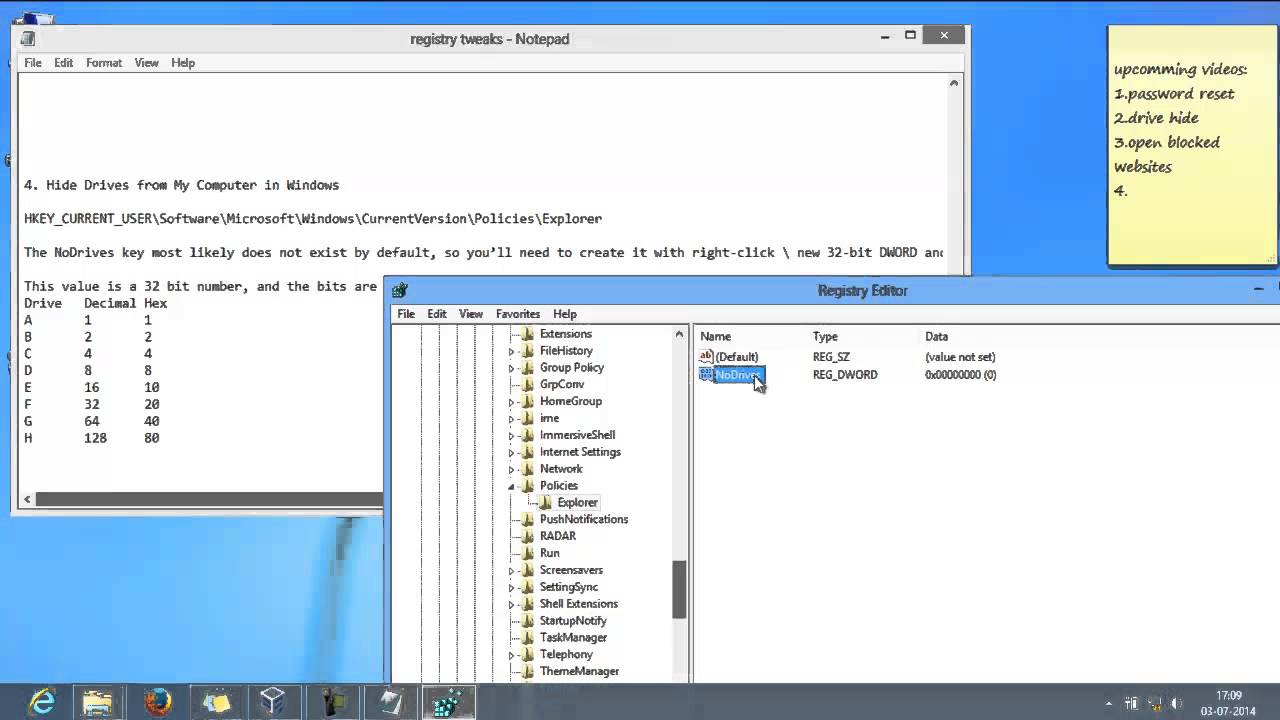The height and width of the screenshot is (720, 1280).
Task: Open File Explorer from the taskbar
Action: tap(98, 702)
